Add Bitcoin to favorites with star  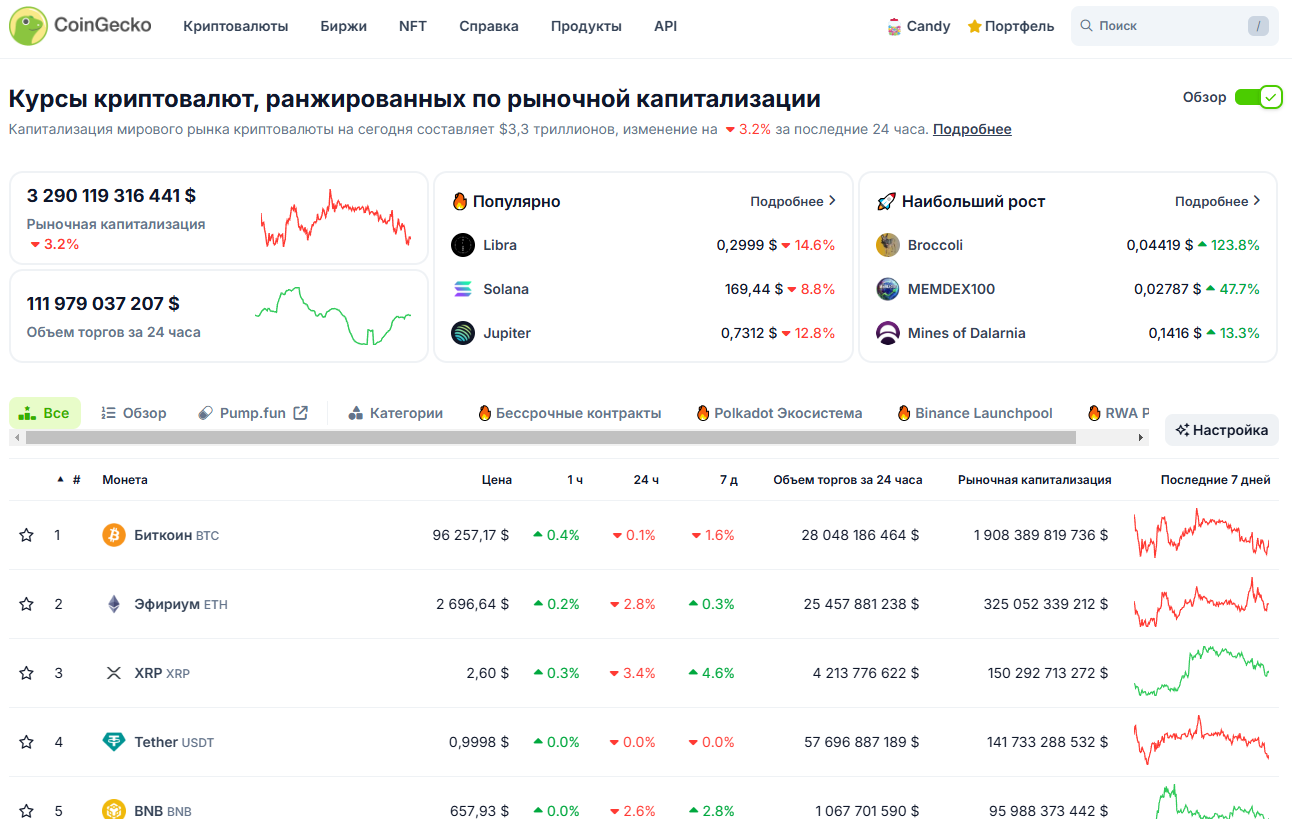[x=27, y=535]
